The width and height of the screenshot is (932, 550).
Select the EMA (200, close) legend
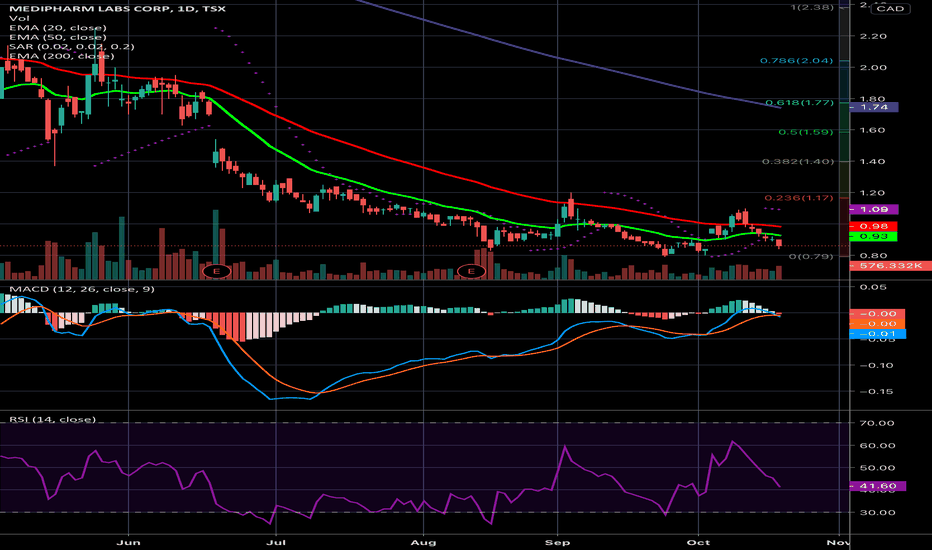pyautogui.click(x=61, y=56)
